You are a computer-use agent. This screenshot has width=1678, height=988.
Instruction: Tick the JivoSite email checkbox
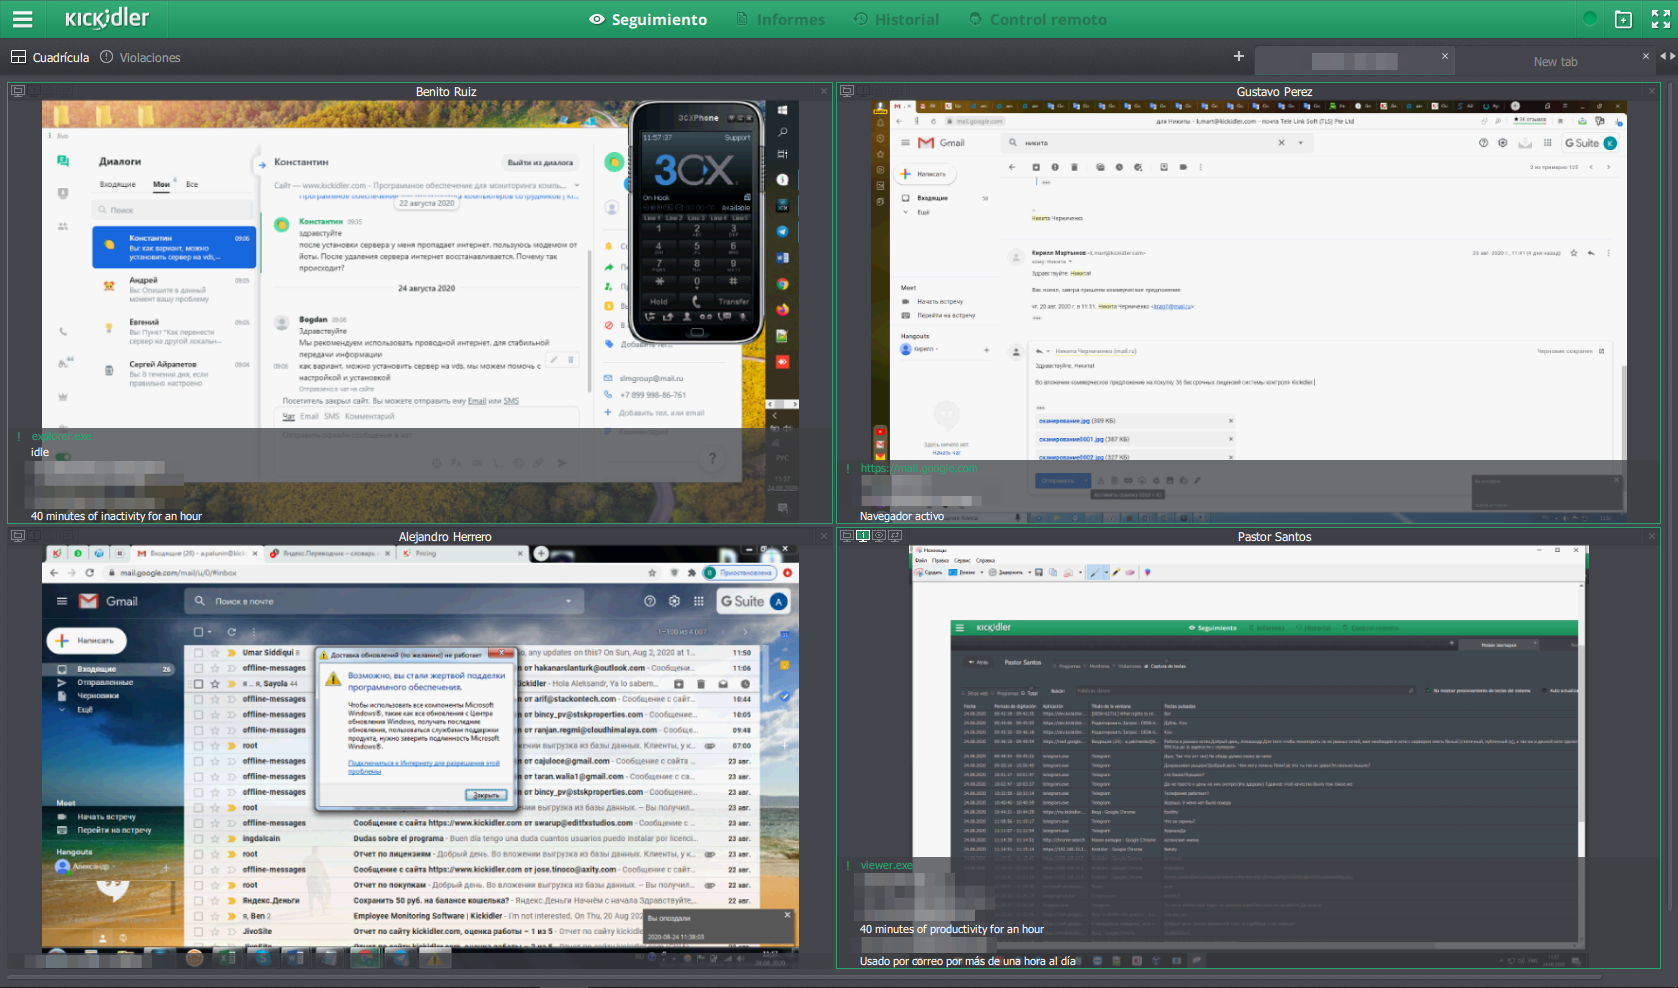coord(198,931)
